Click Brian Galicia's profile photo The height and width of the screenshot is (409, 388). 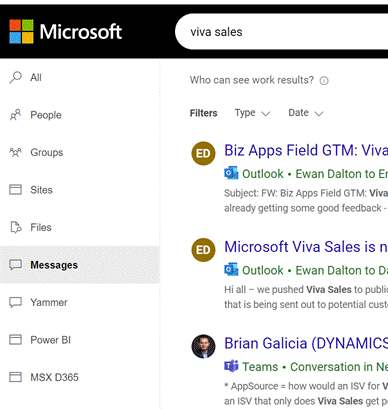click(203, 346)
